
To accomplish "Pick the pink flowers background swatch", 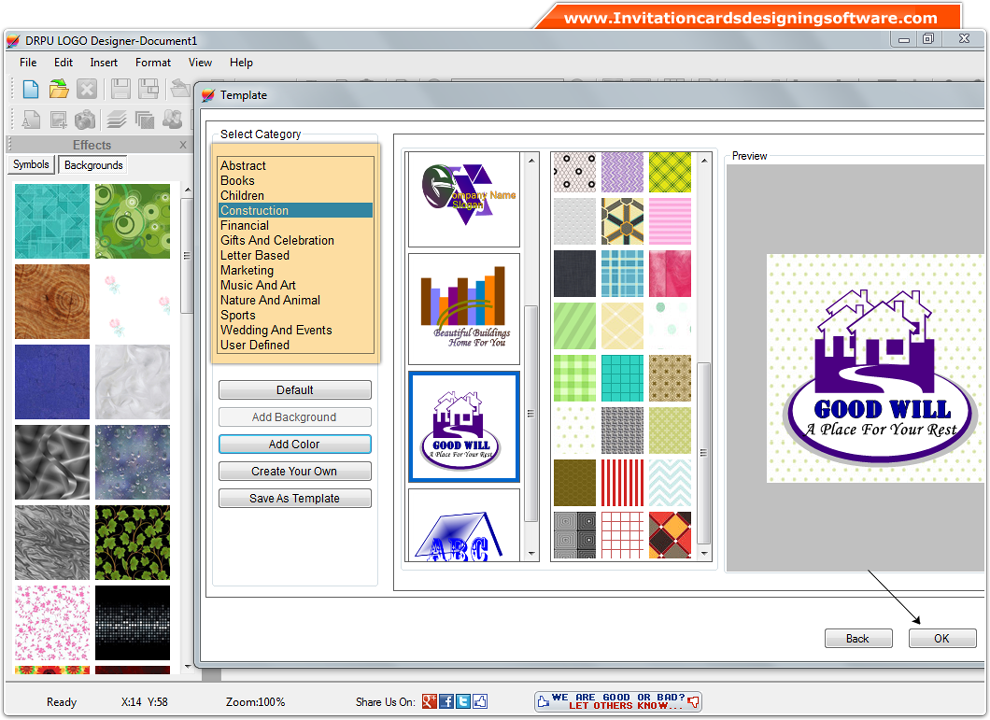I will point(52,622).
